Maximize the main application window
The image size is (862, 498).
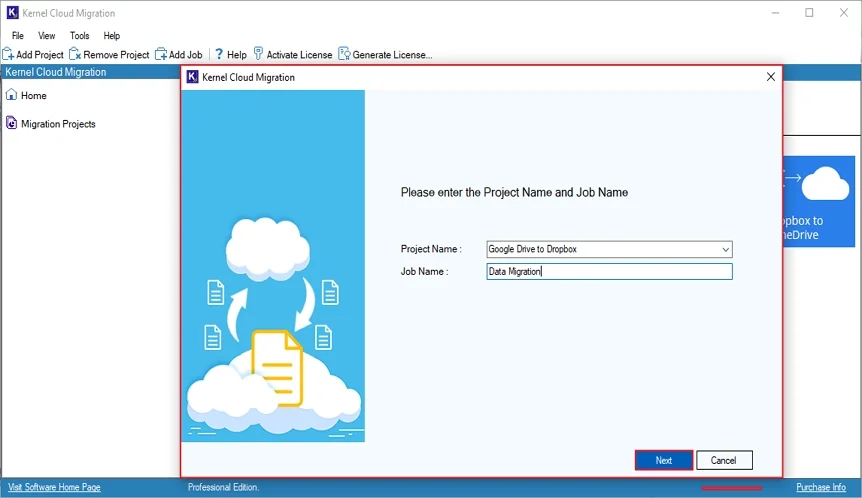pyautogui.click(x=809, y=13)
